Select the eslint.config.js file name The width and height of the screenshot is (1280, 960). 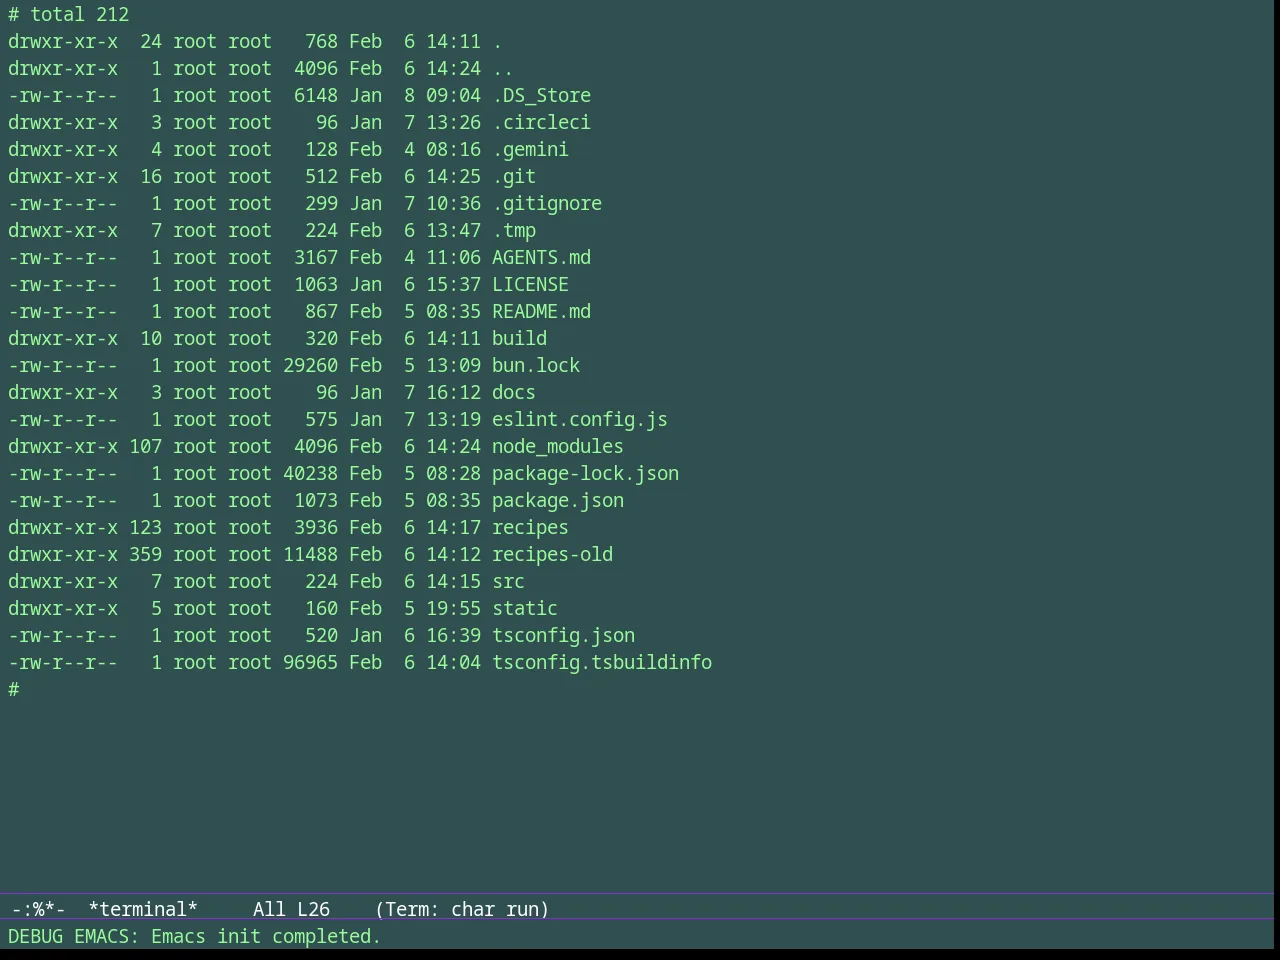(580, 420)
